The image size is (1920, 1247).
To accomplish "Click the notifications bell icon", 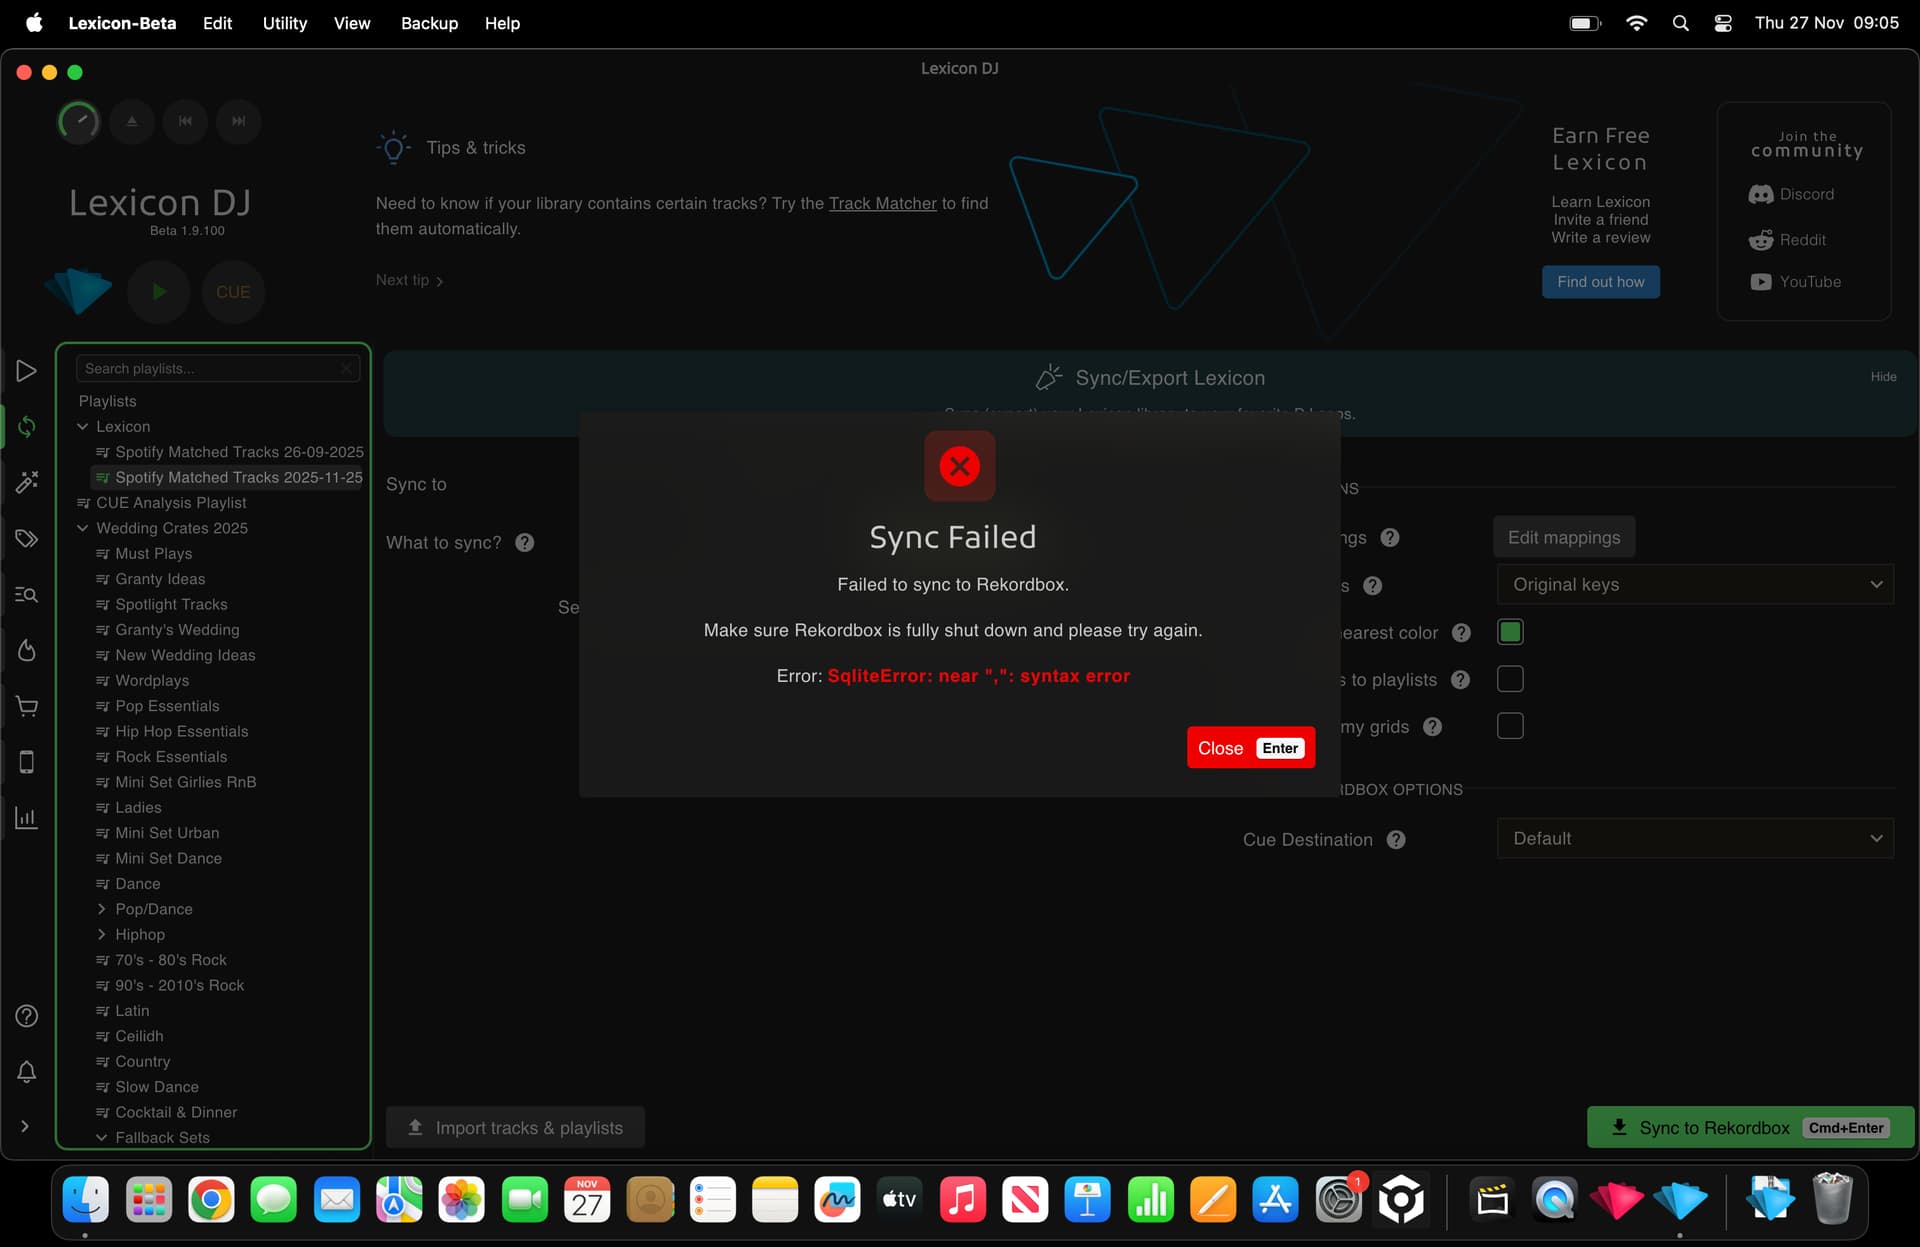I will [27, 1072].
